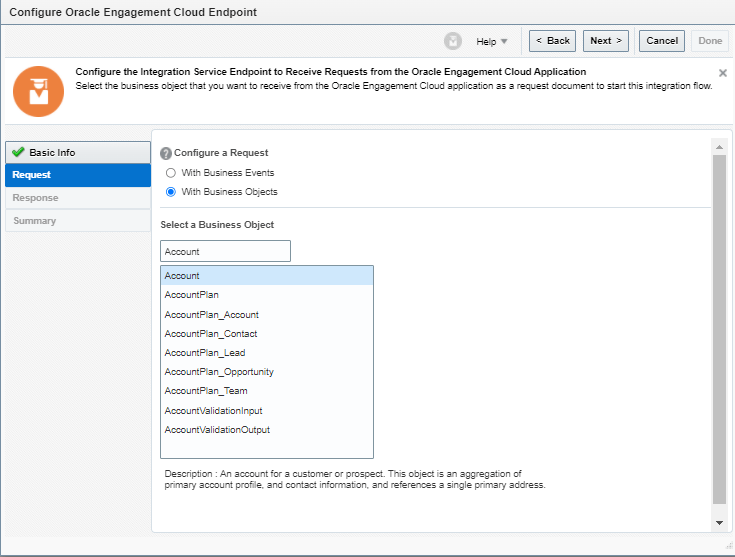Image resolution: width=735 pixels, height=557 pixels.
Task: Pick AccountValidationInput from the list
Action: (x=213, y=411)
